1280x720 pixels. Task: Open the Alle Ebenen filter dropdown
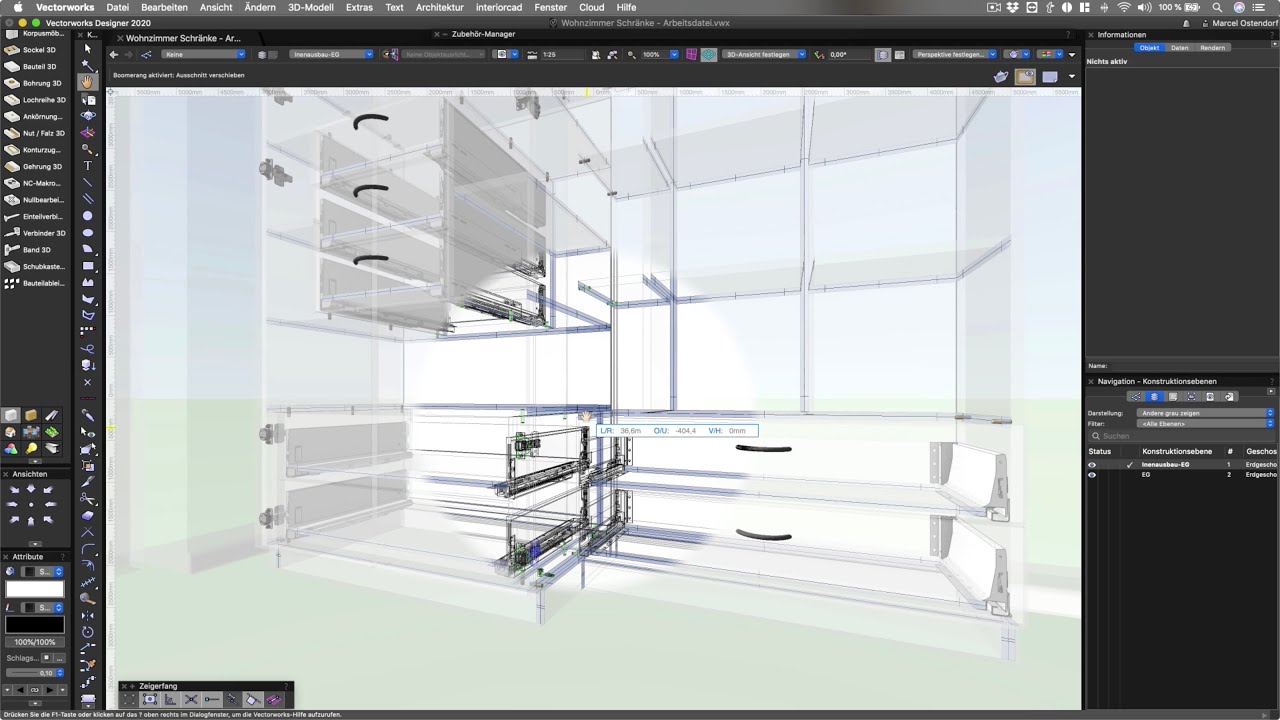click(x=1206, y=424)
